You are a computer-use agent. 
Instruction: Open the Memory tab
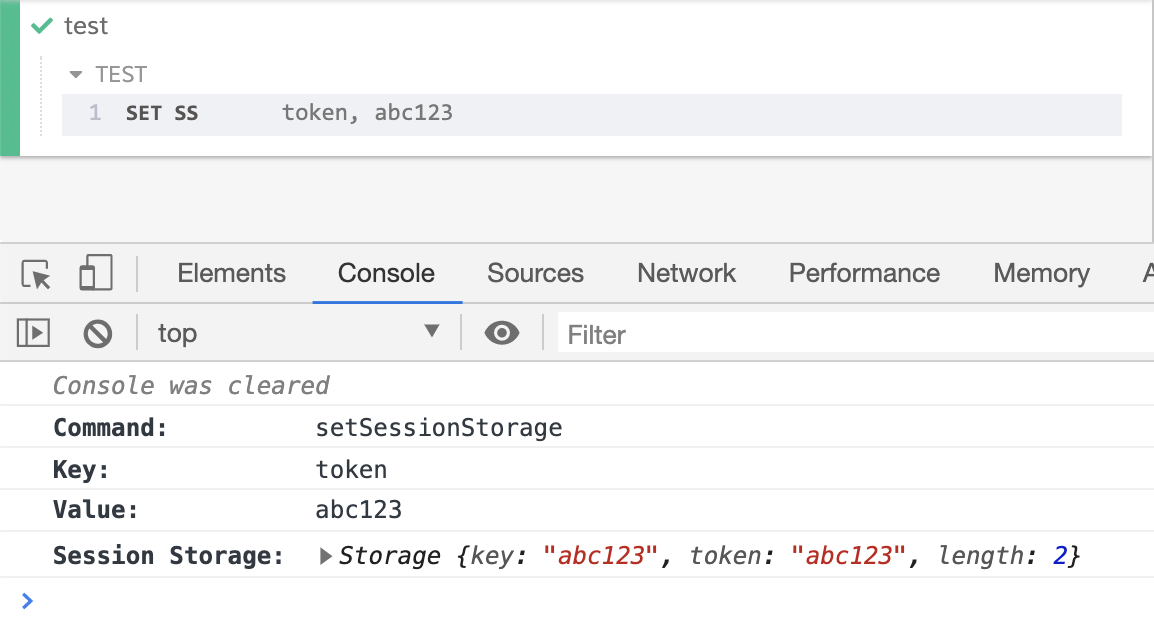1040,272
